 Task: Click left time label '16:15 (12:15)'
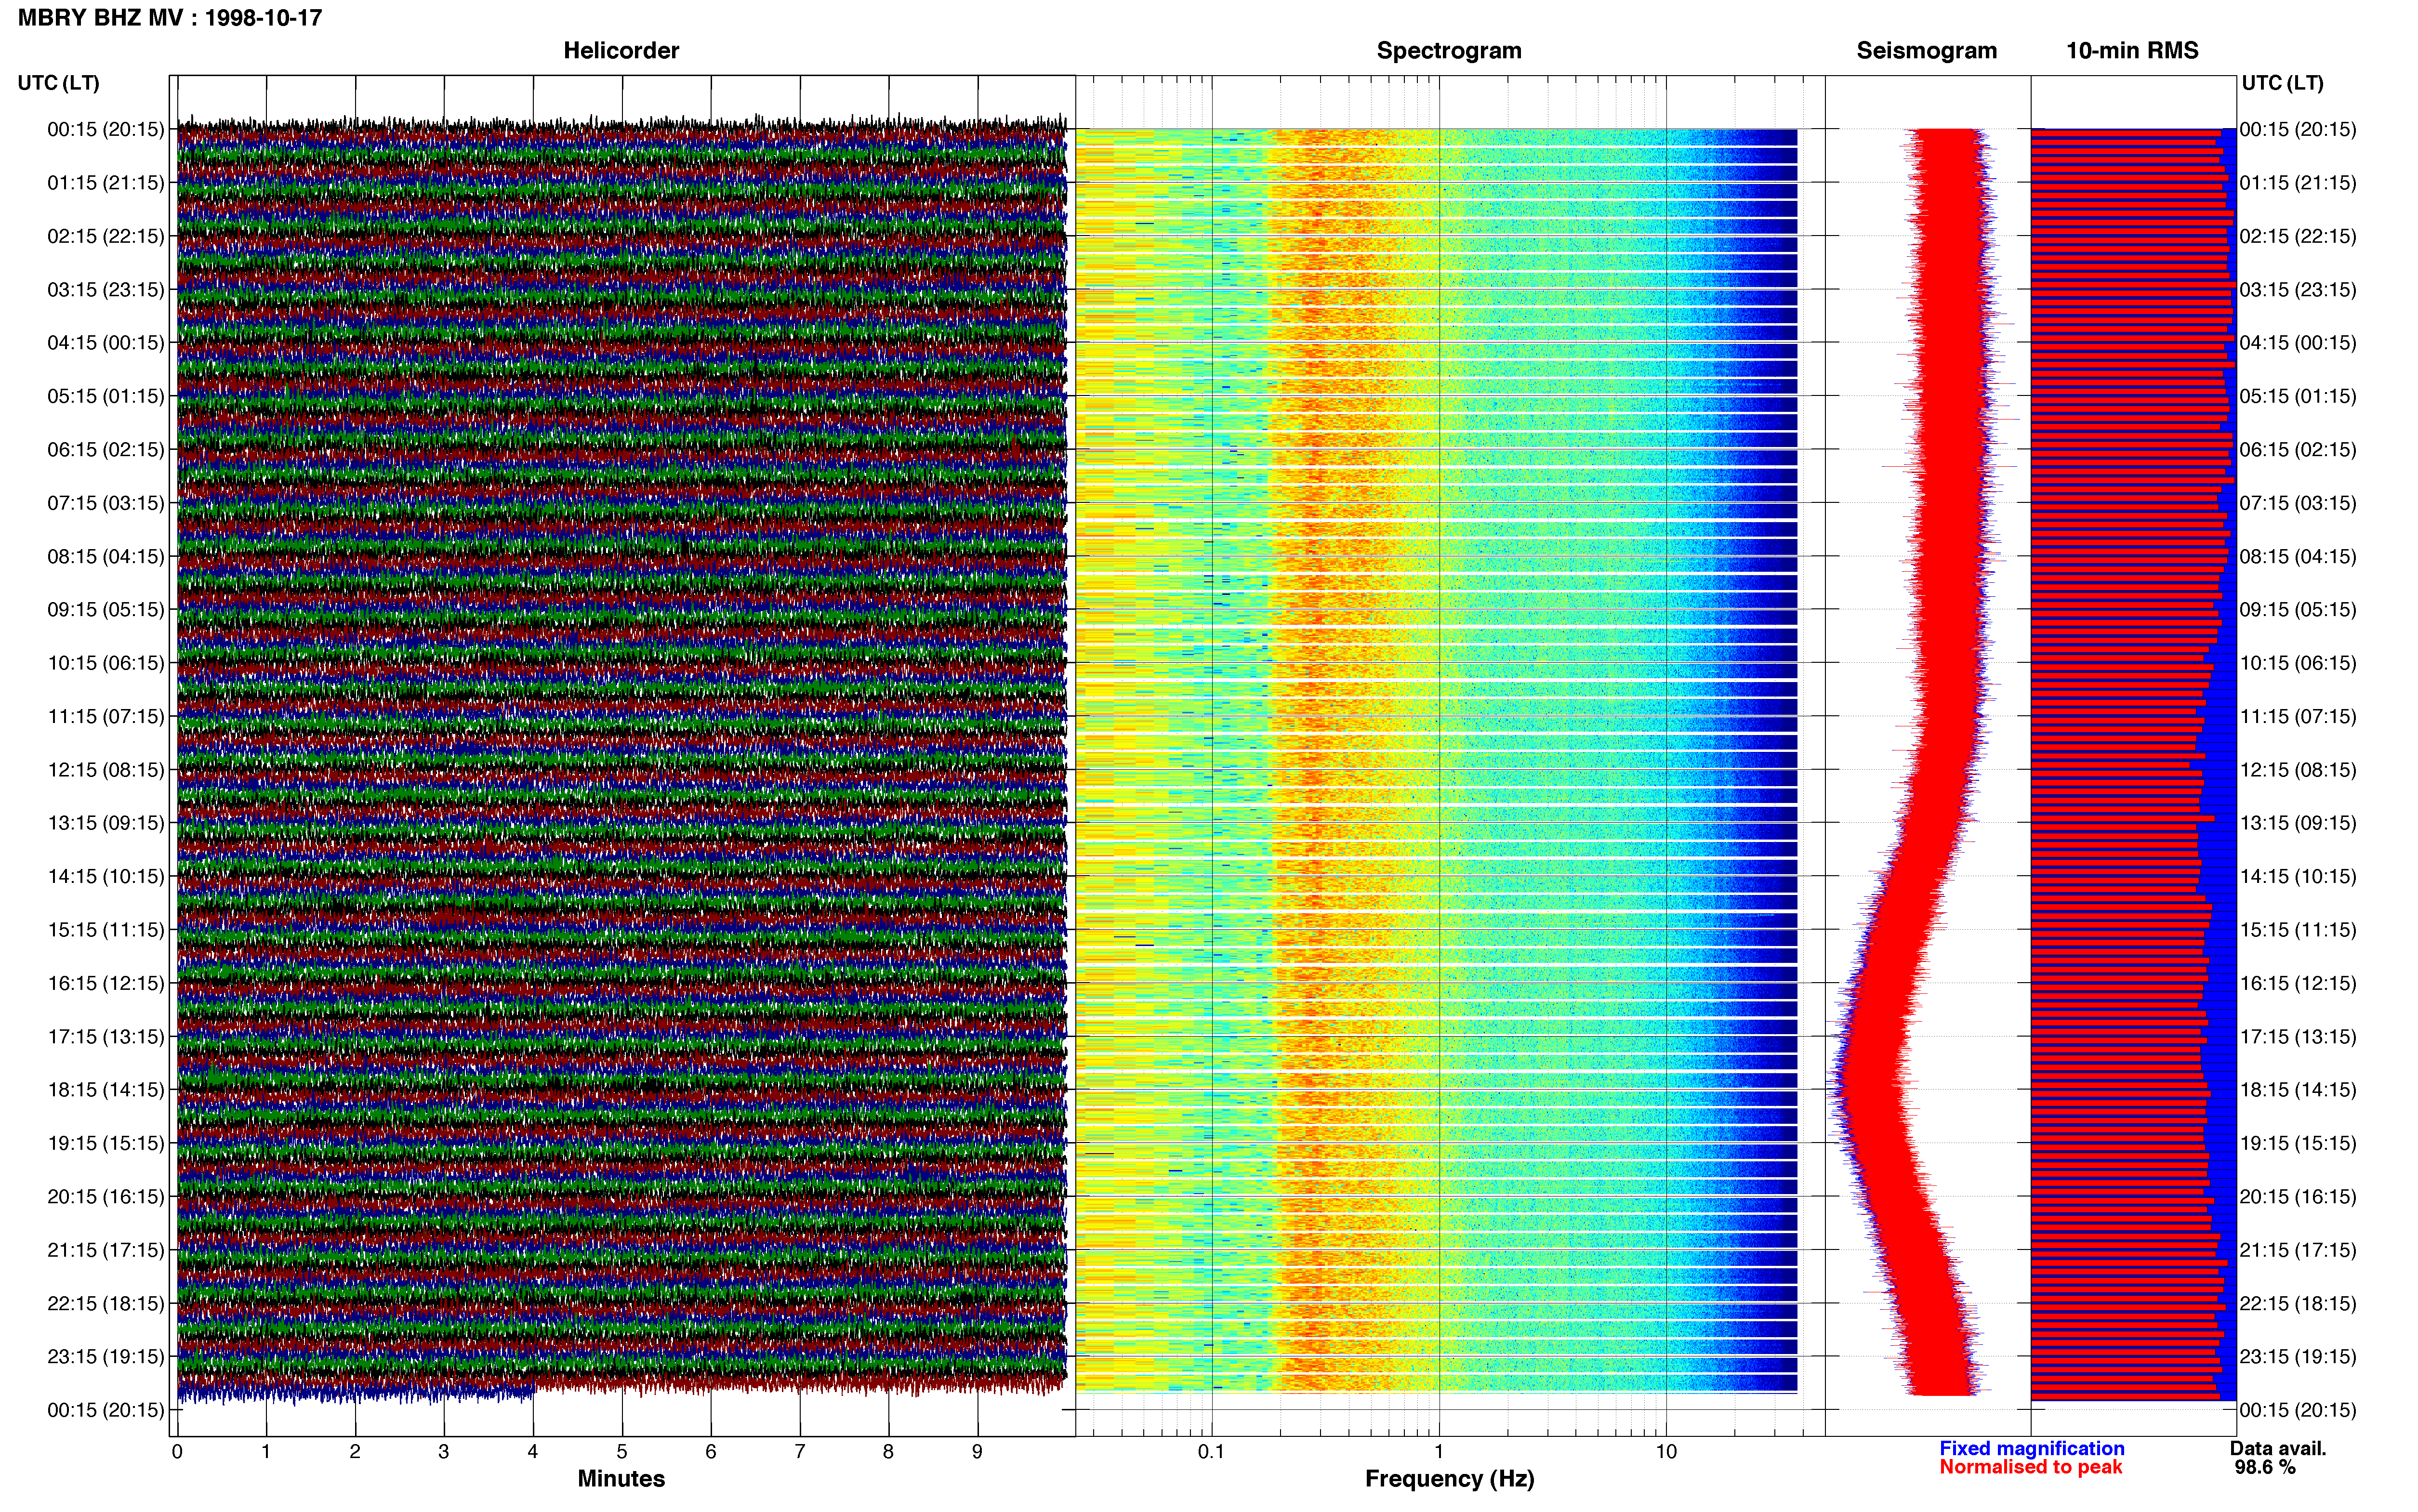pos(106,983)
